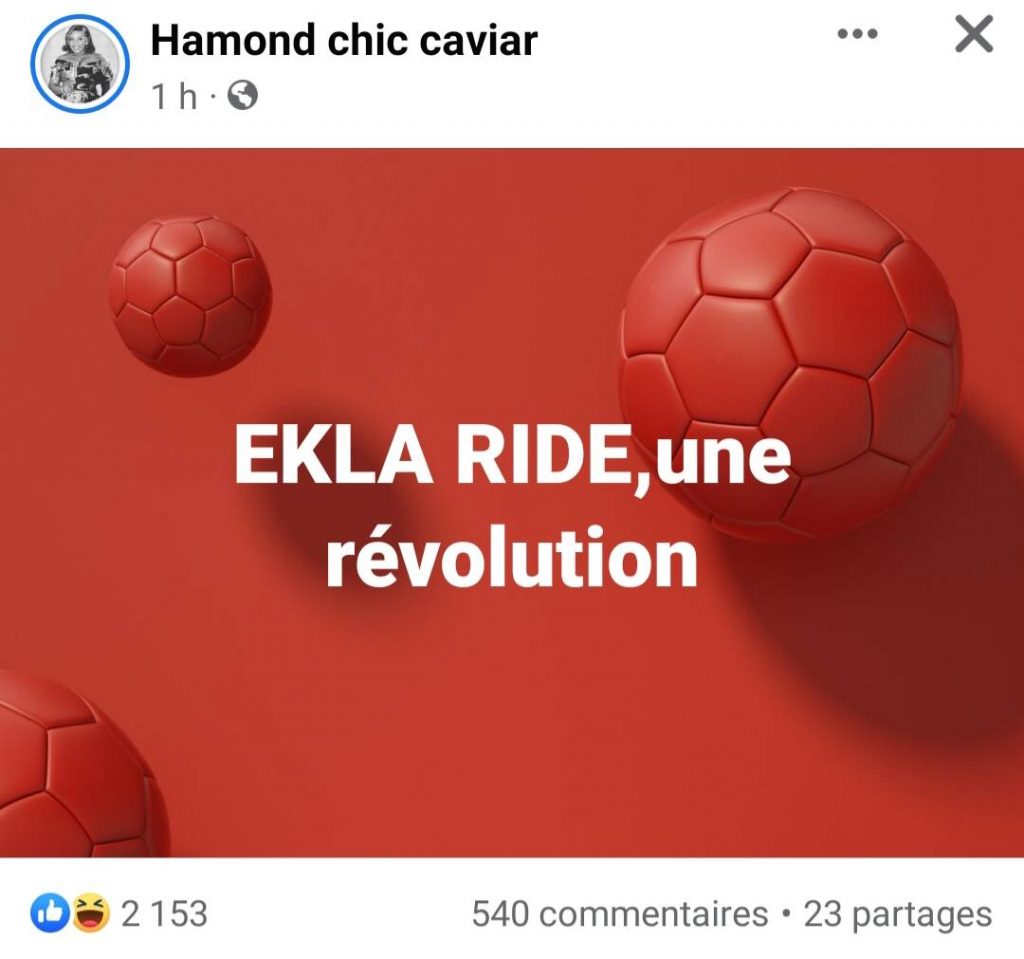
Task: Open the three-dot post options menu
Action: [x=857, y=33]
